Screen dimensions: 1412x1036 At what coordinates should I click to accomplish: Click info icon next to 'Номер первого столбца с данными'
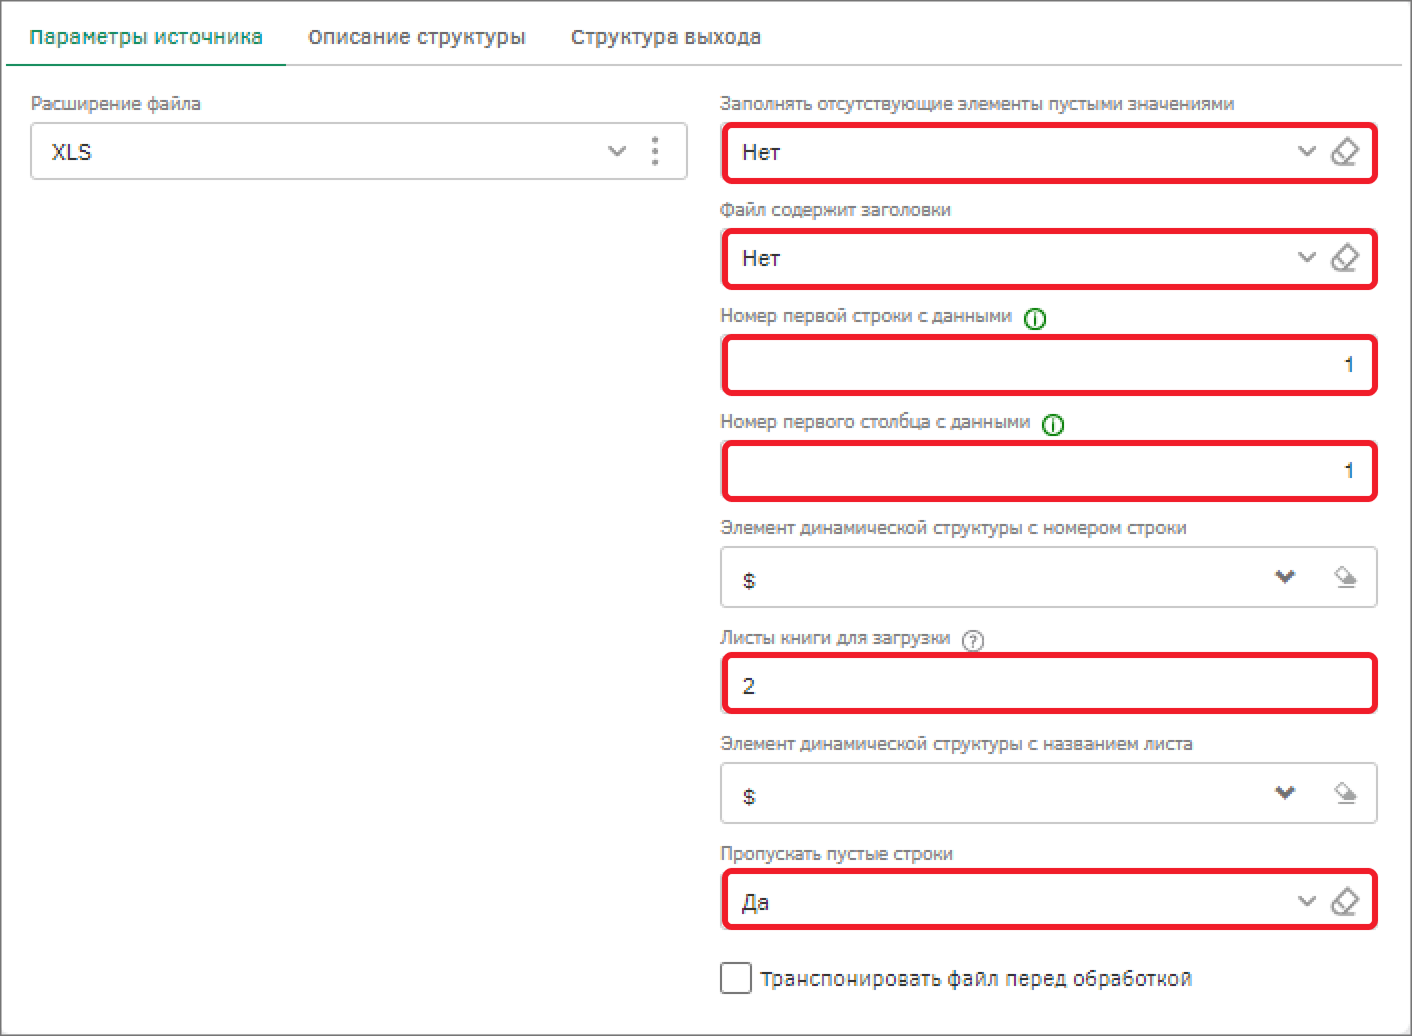[x=1053, y=425]
